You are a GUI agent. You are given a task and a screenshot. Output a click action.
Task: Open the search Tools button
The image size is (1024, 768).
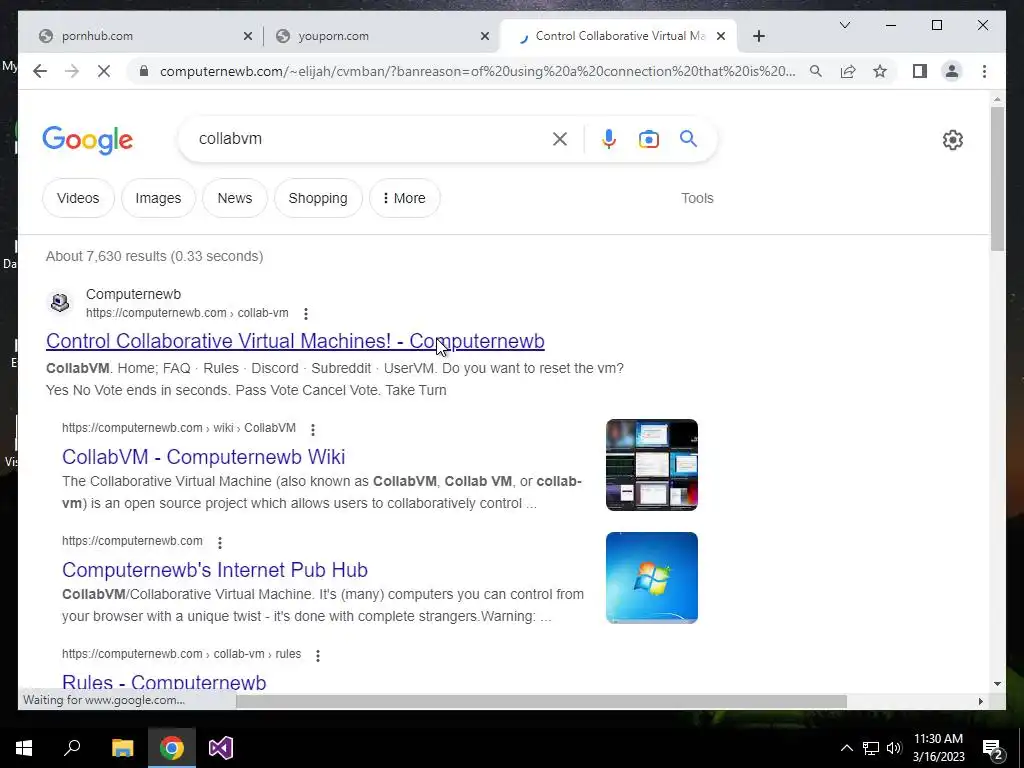[x=697, y=198]
